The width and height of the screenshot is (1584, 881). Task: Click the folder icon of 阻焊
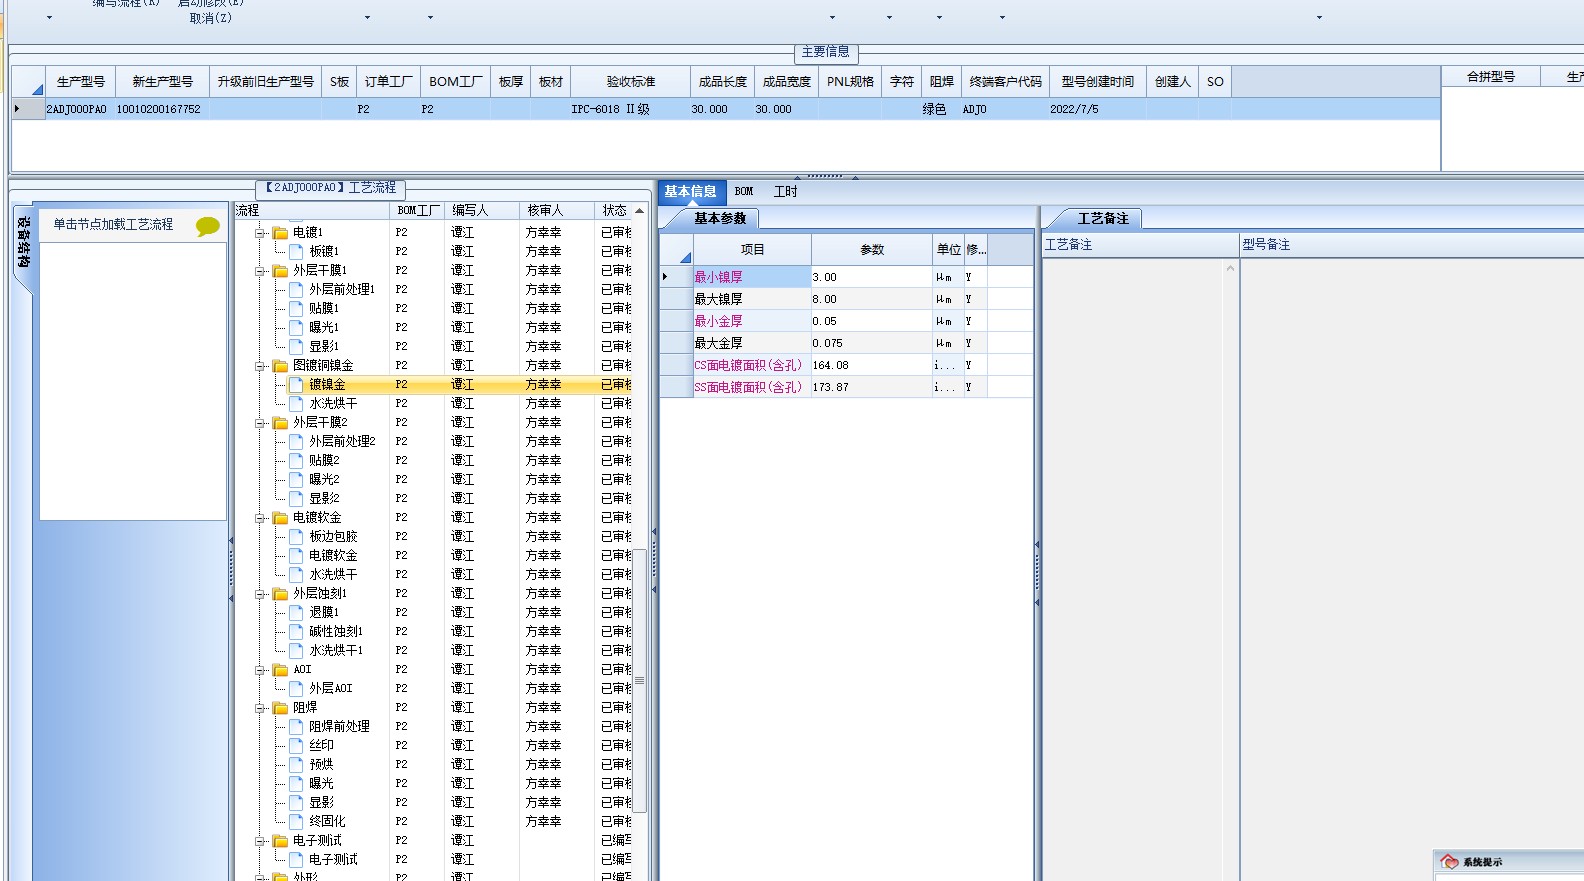(281, 707)
